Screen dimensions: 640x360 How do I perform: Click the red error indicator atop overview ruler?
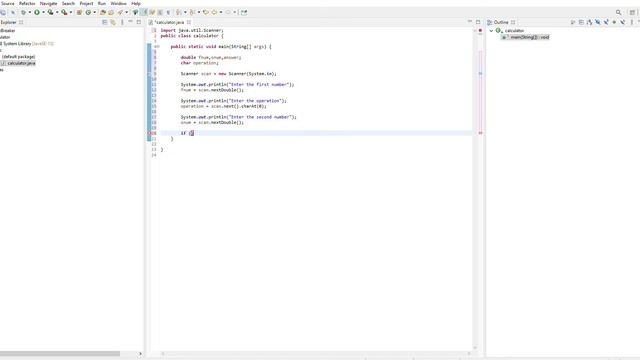(x=480, y=30)
